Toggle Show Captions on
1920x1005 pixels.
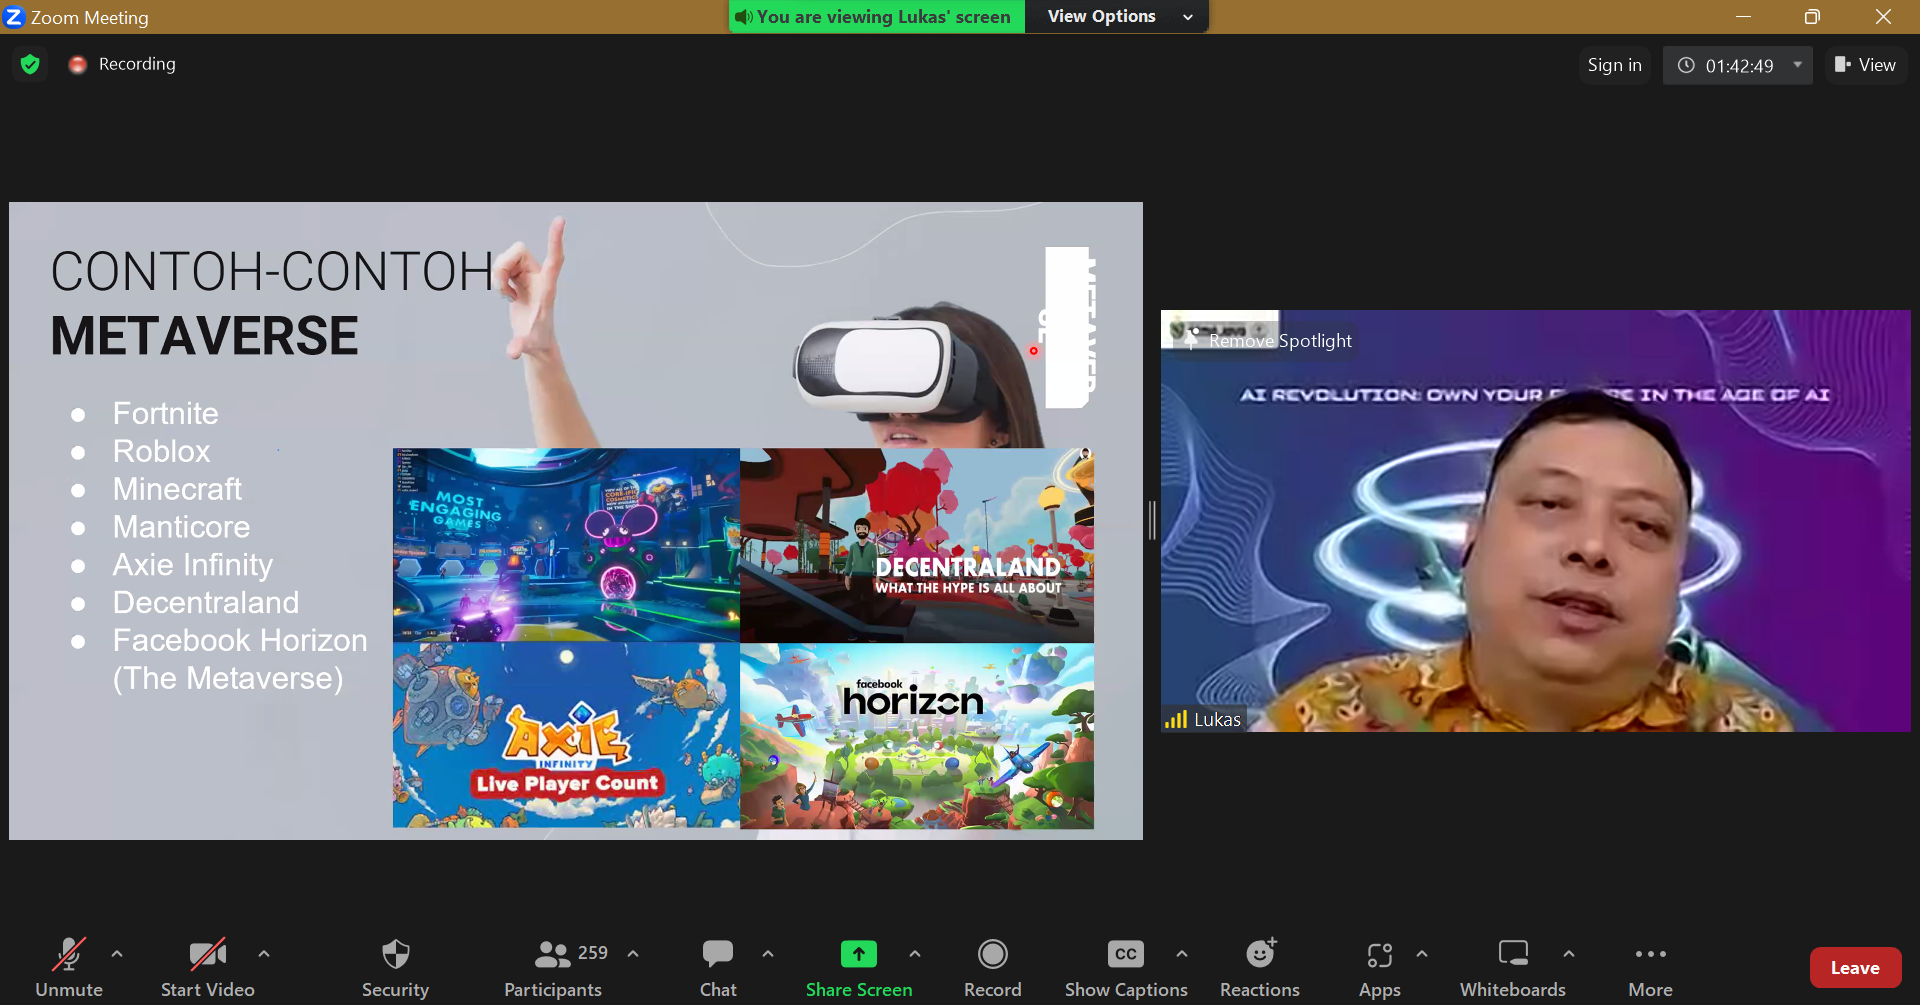(x=1126, y=966)
